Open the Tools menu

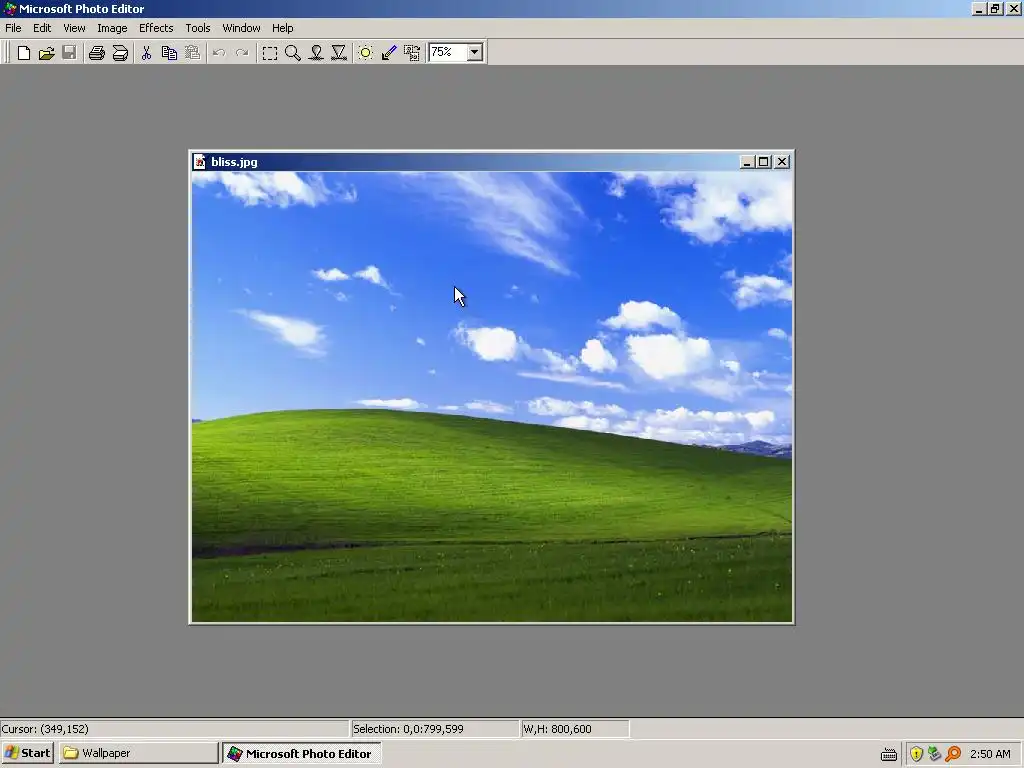click(x=197, y=28)
